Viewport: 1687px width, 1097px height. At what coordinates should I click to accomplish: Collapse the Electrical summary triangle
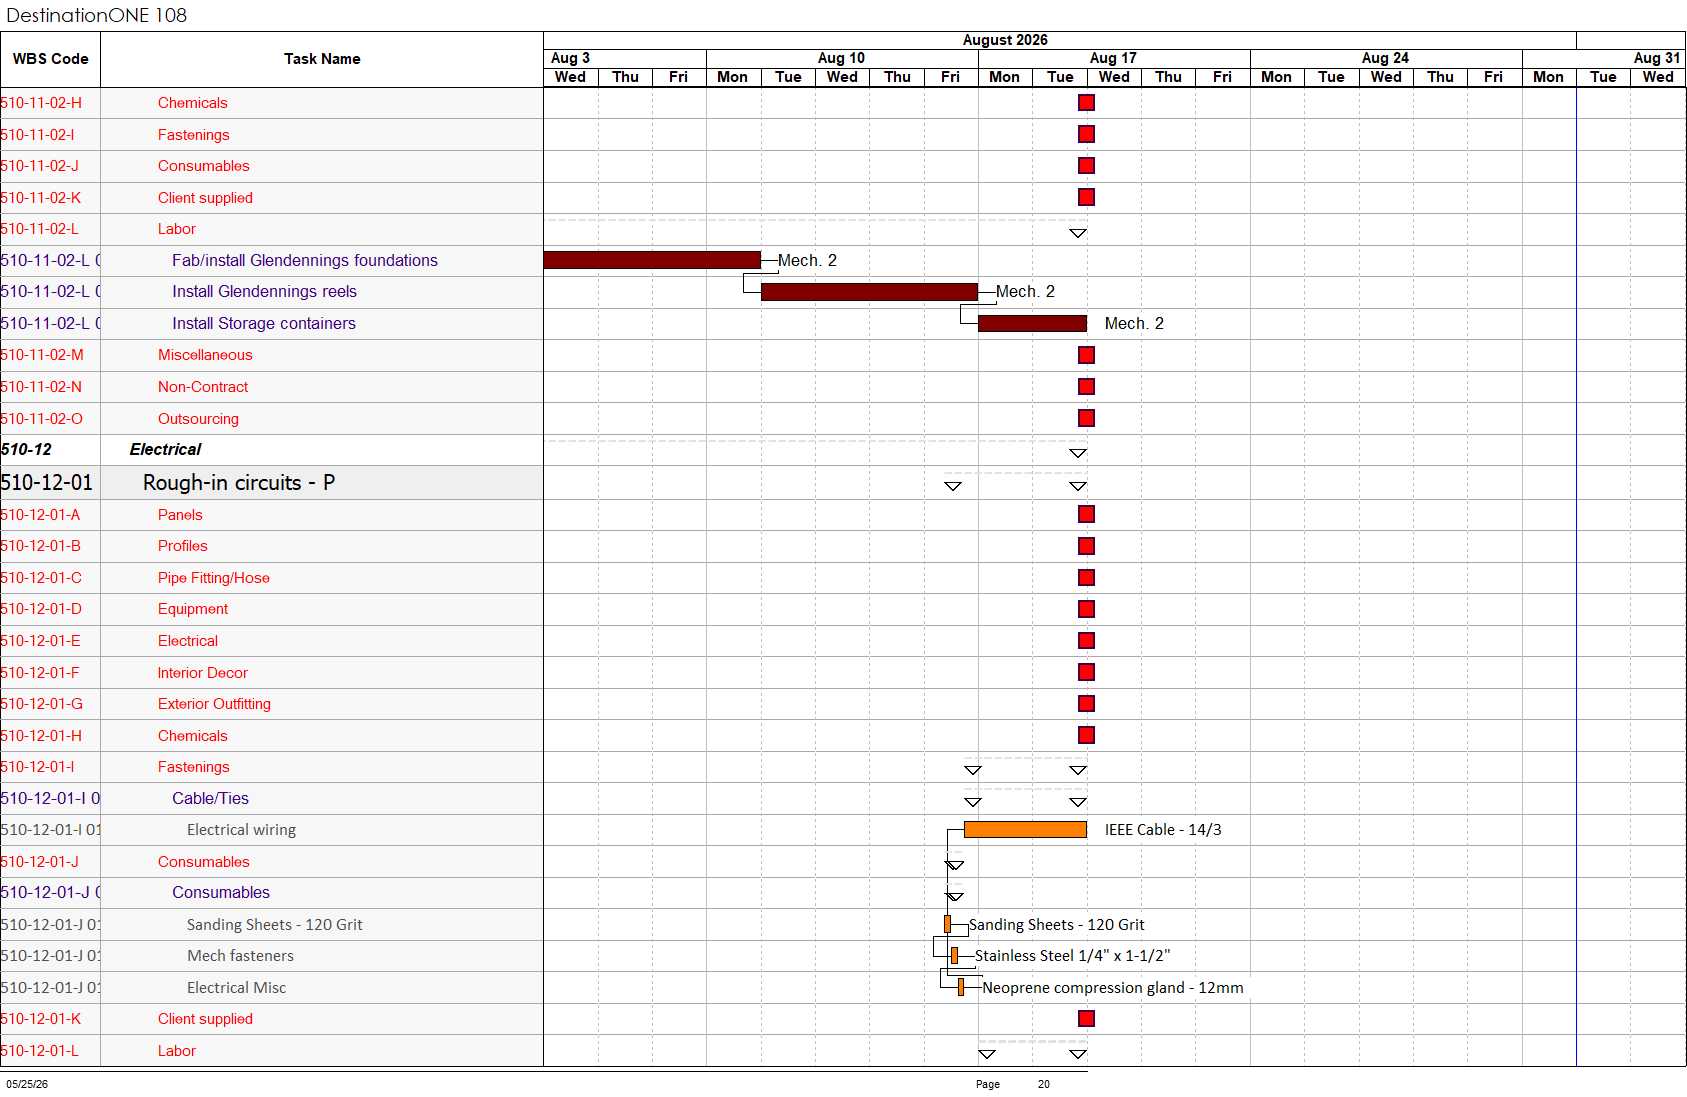point(1078,453)
